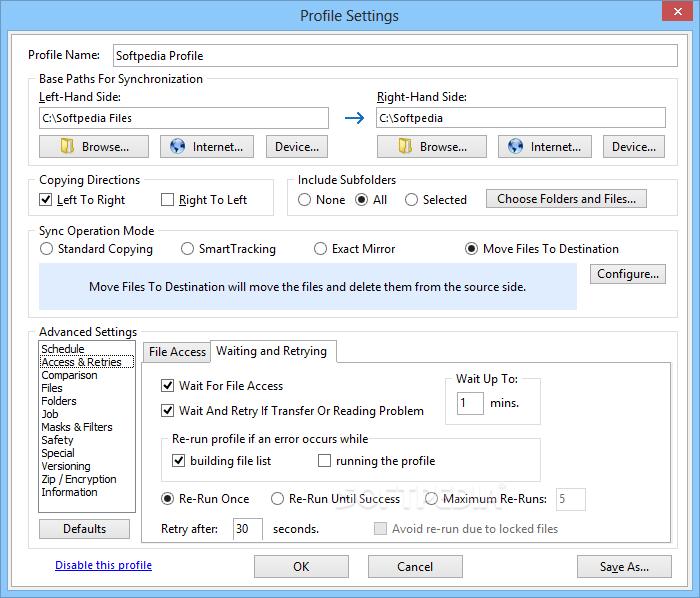Switch to the File Access tab
This screenshot has height=598, width=700.
pos(177,352)
